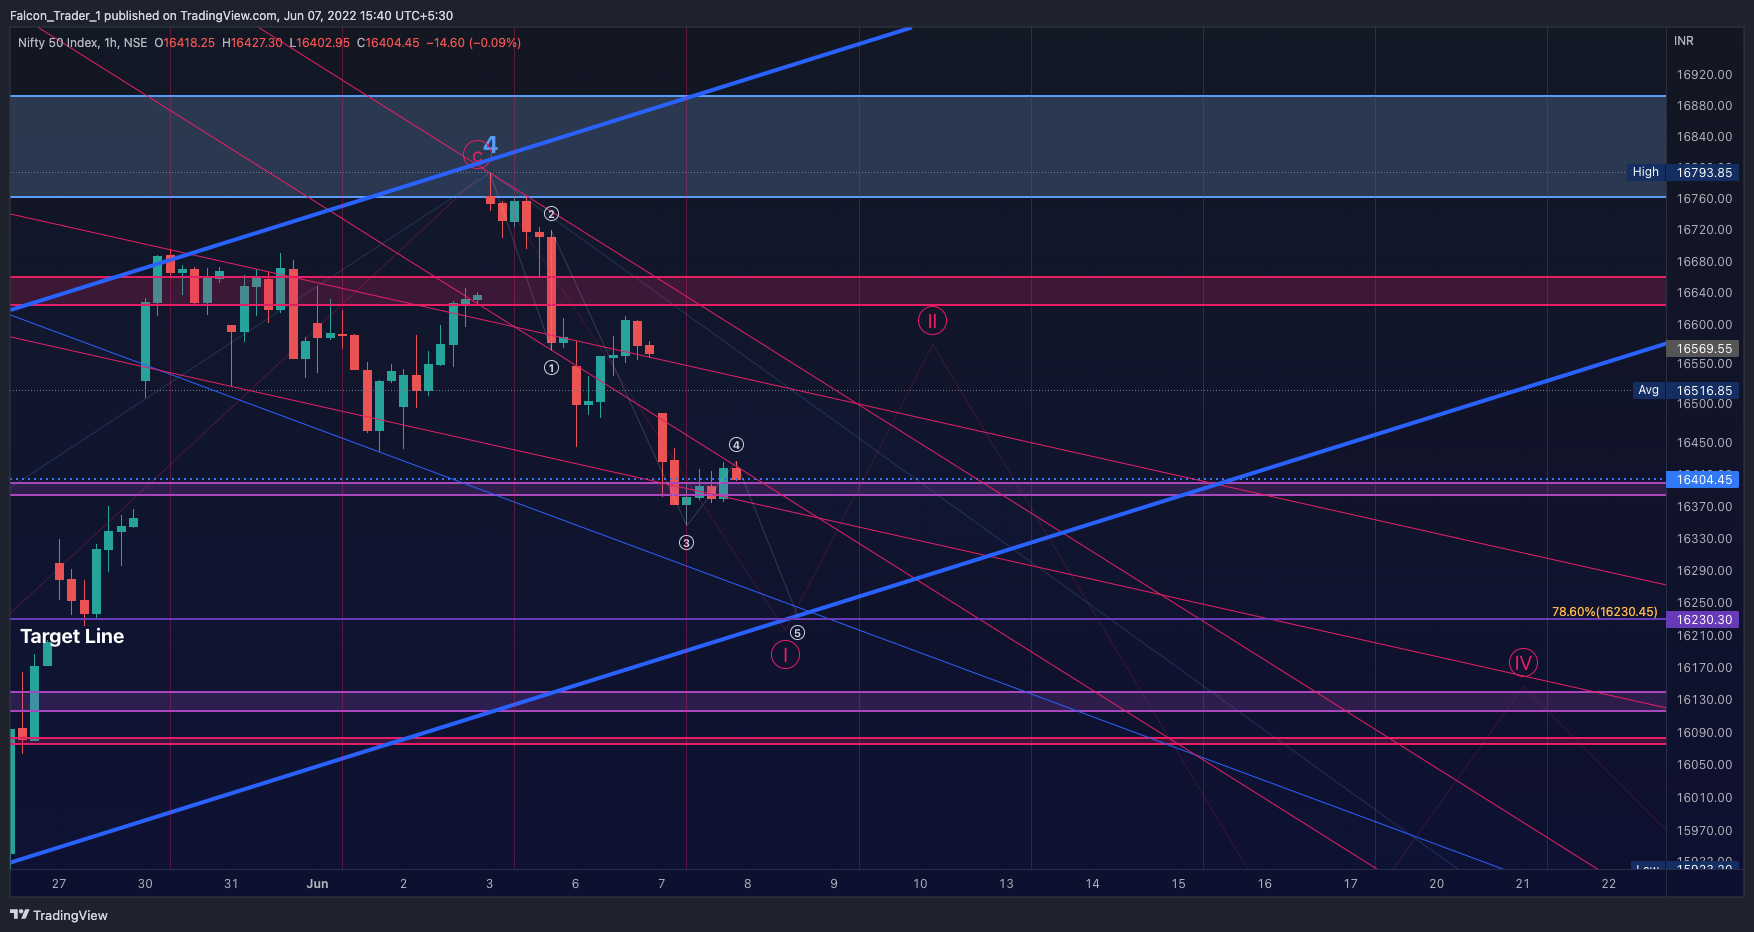This screenshot has height=932, width=1754.
Task: Click the 16720.00 price axis label
Action: click(1704, 230)
